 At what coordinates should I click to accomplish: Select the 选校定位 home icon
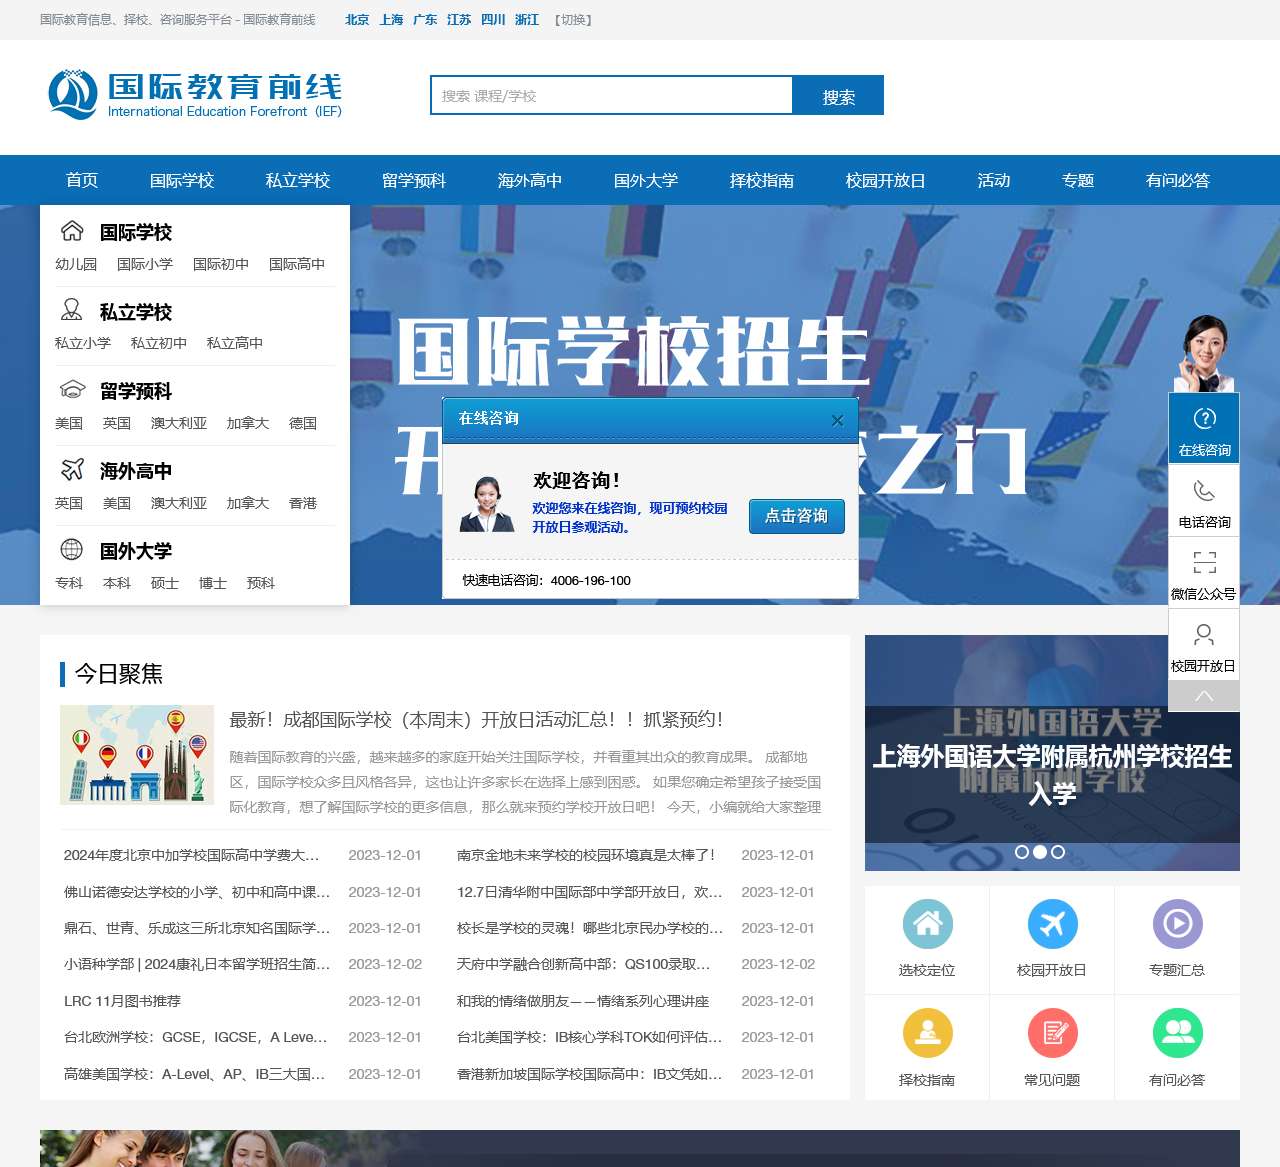tap(927, 926)
